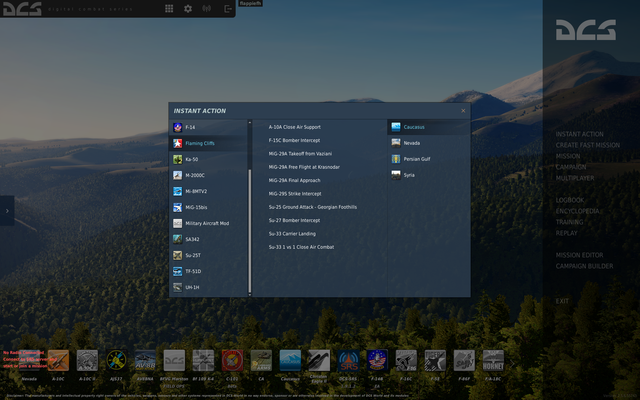This screenshot has width=640, height=400.
Task: Select the F-14B module icon
Action: (x=377, y=360)
